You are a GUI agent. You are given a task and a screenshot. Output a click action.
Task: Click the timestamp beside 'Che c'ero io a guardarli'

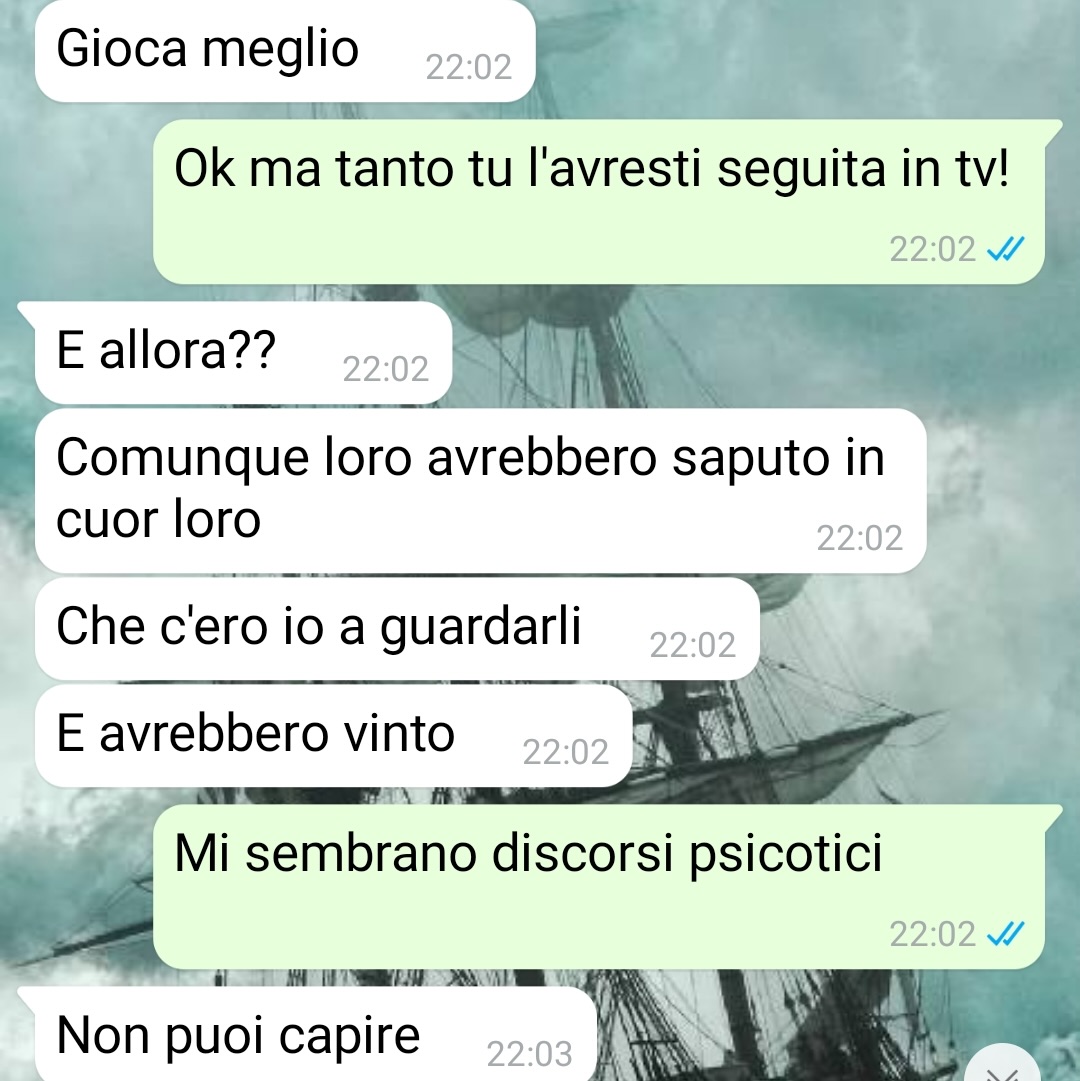click(693, 645)
